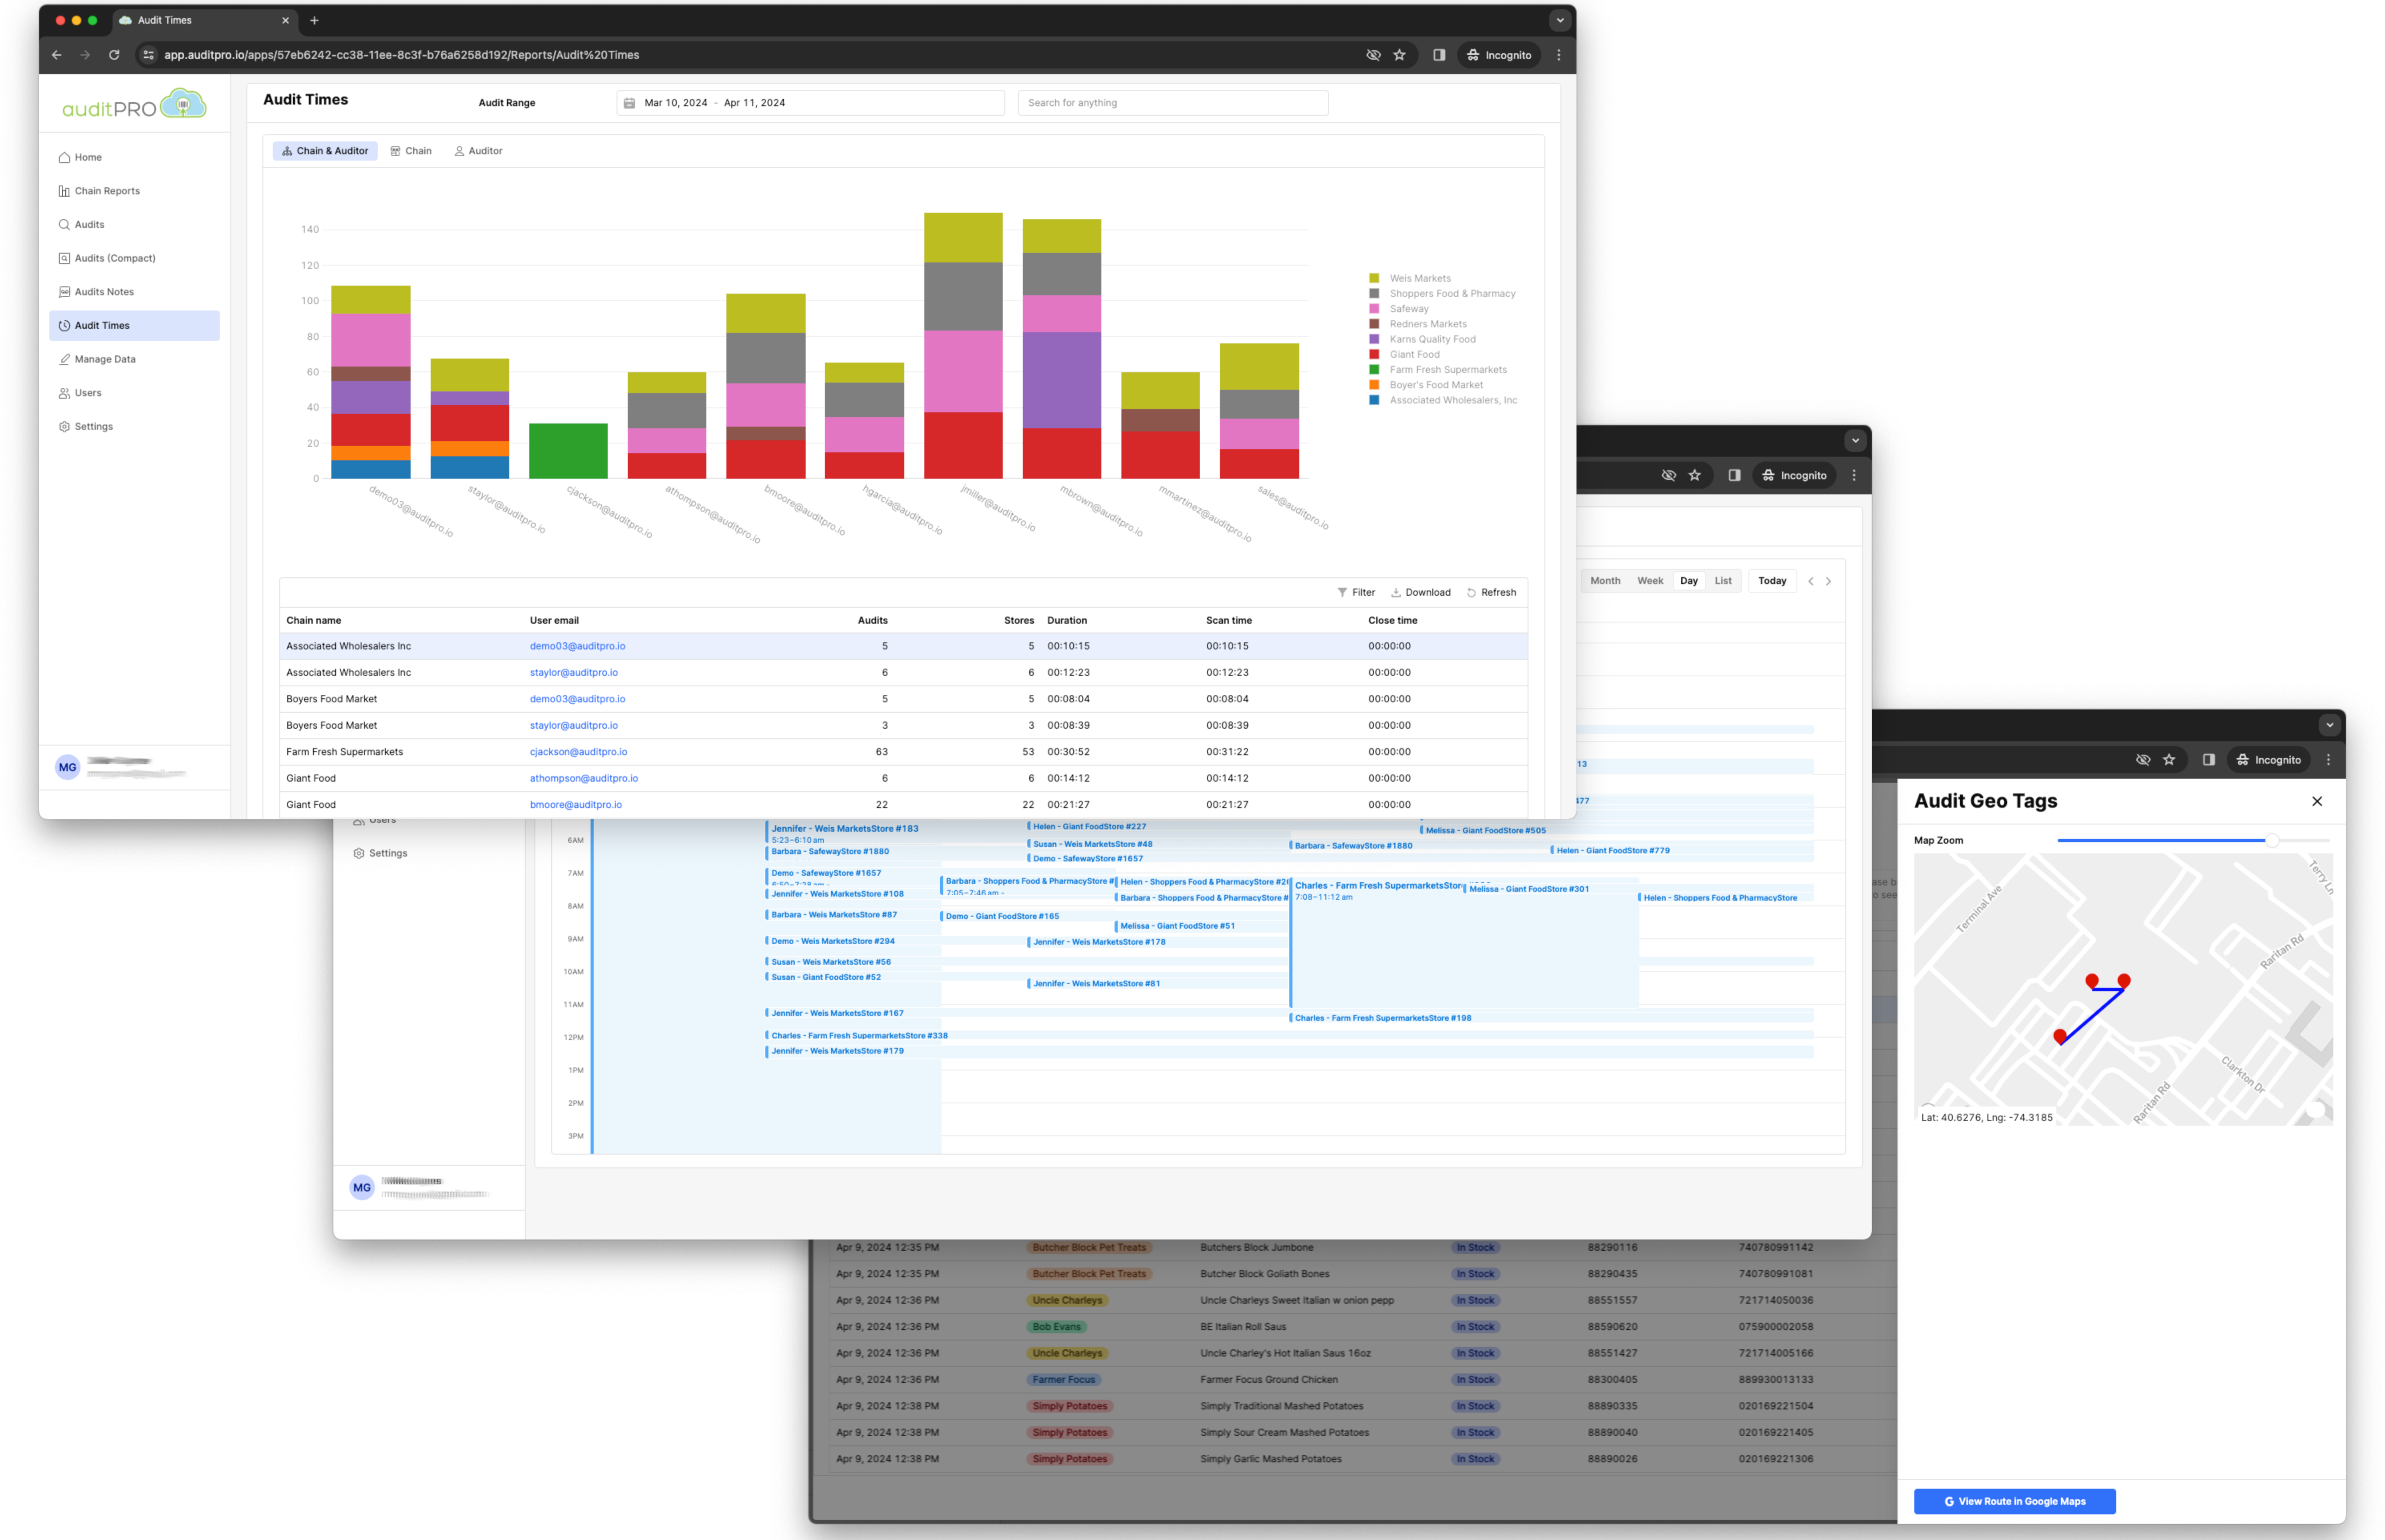This screenshot has width=2385, height=1540.
Task: Open the front browser three-dot menu
Action: [1558, 55]
